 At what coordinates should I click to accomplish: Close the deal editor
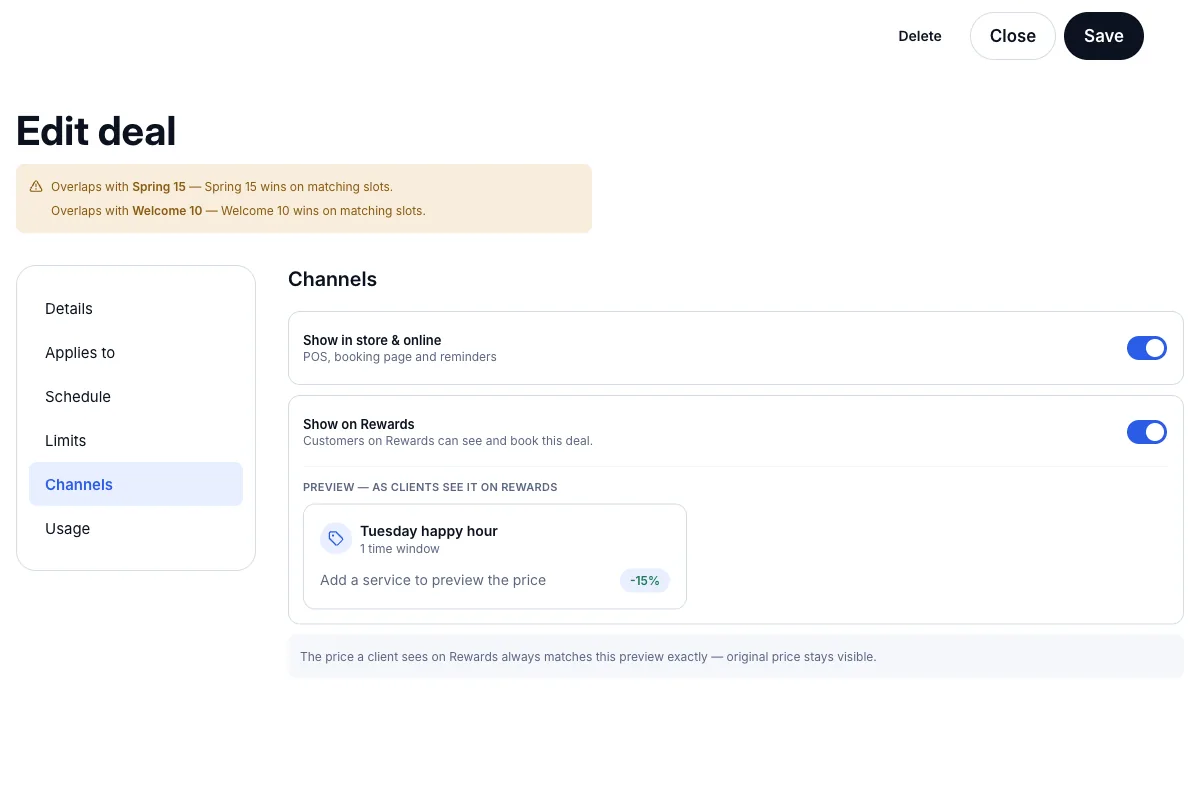click(x=1013, y=36)
